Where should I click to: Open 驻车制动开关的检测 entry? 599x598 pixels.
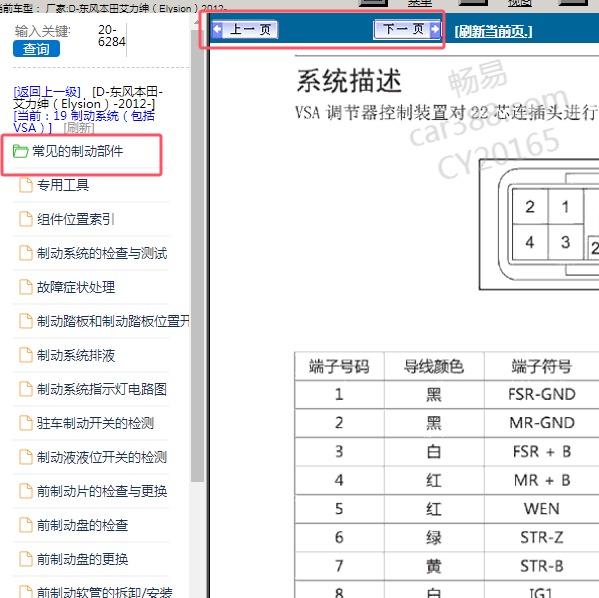click(96, 423)
